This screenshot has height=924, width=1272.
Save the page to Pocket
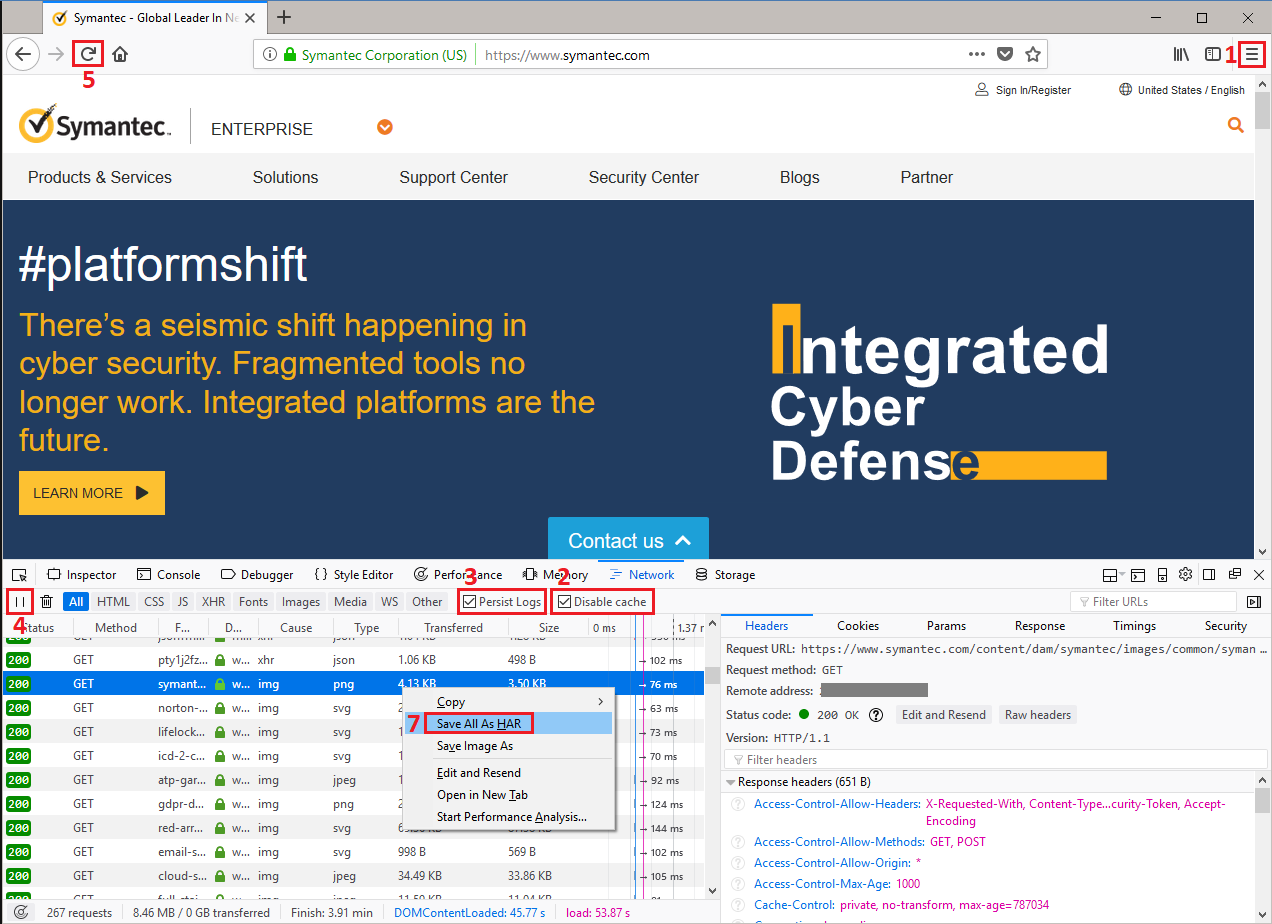1005,55
